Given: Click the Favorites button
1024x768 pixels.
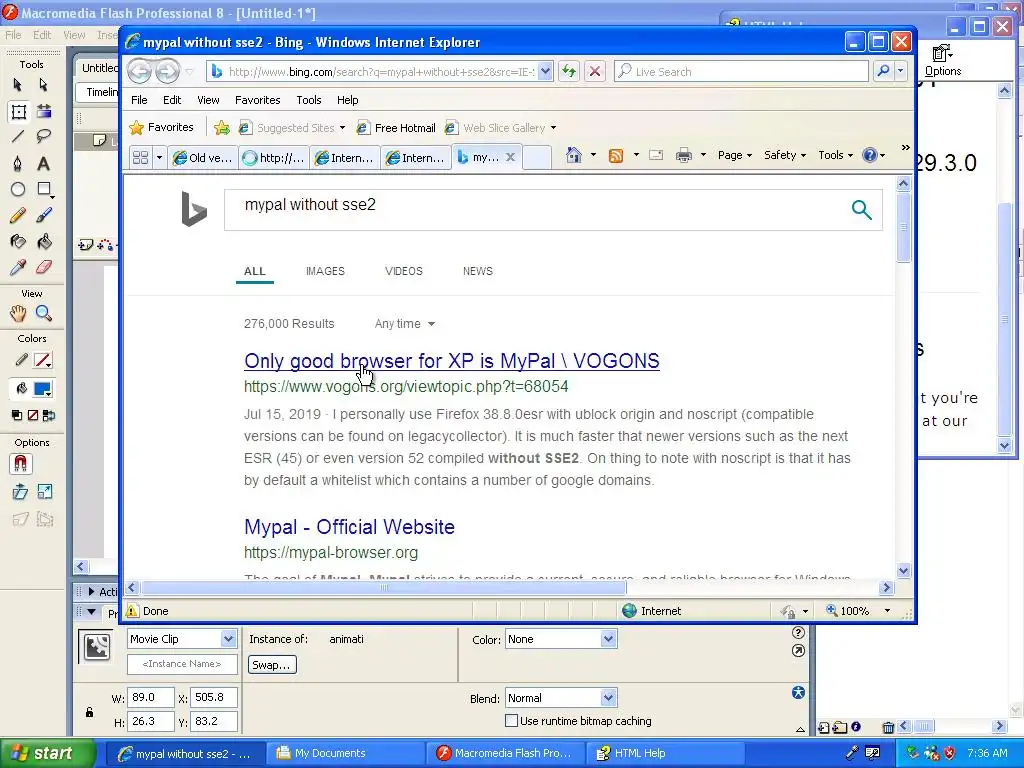Looking at the screenshot, I should point(161,127).
